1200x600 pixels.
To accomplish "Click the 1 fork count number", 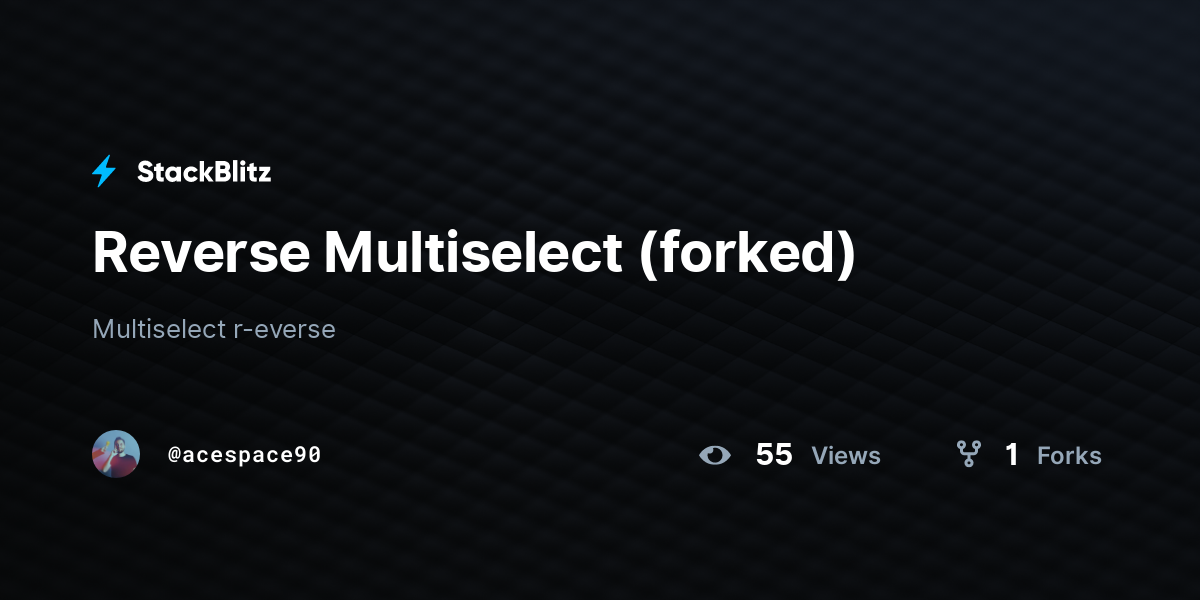I will tap(1012, 455).
